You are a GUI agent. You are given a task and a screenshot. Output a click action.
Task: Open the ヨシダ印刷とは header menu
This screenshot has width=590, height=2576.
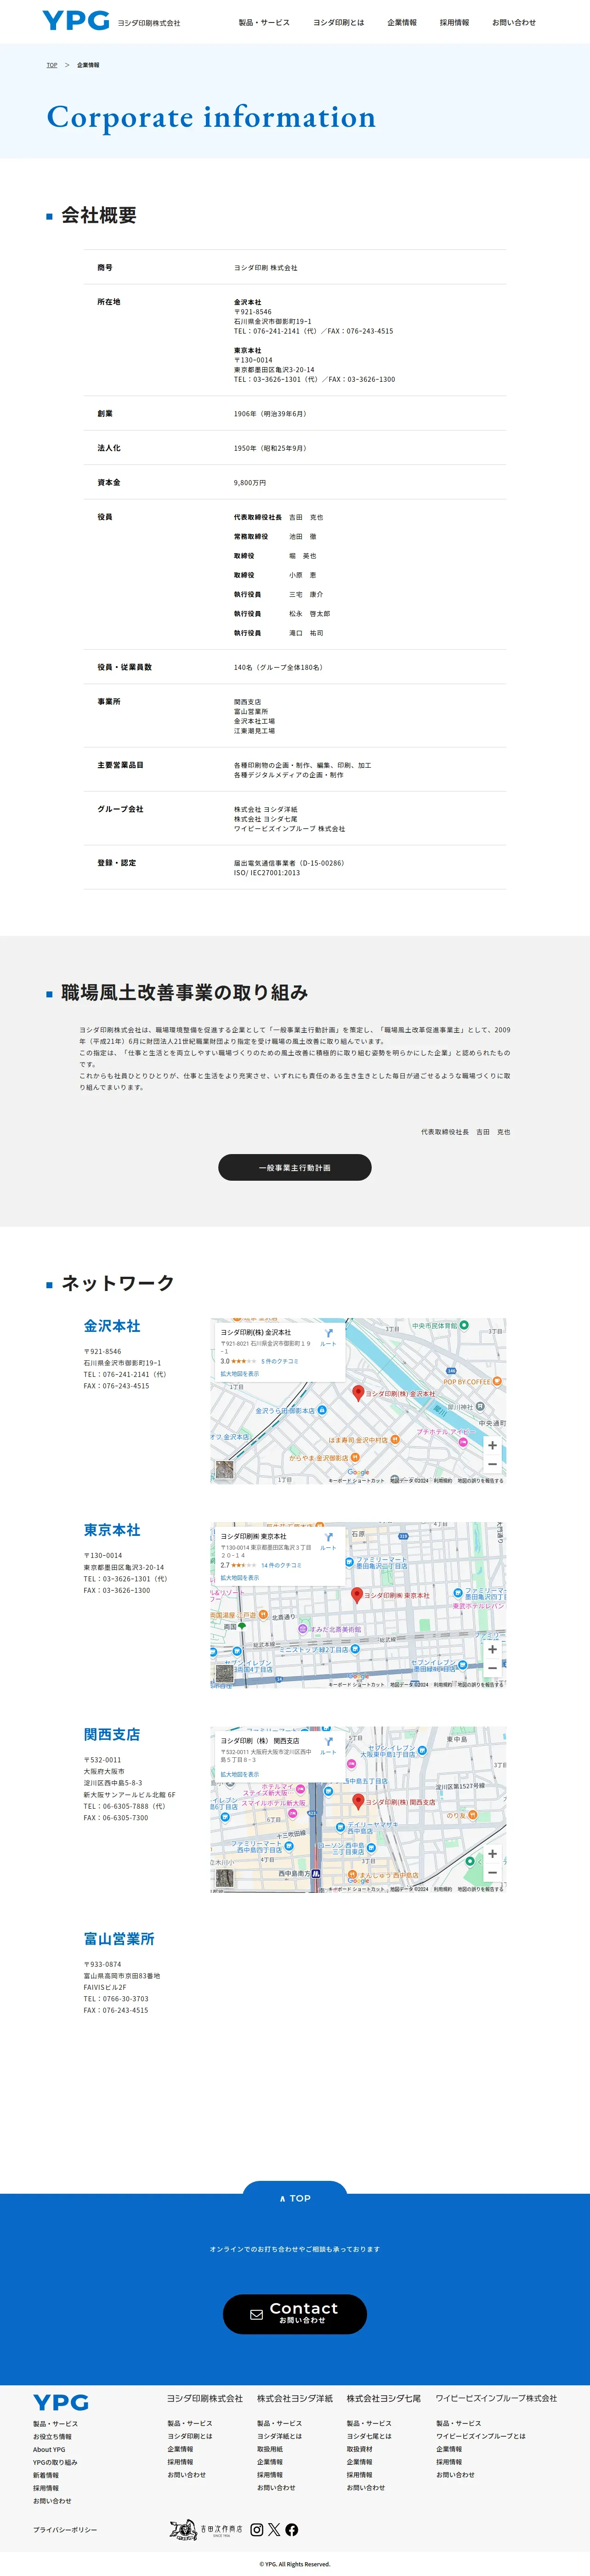(339, 22)
